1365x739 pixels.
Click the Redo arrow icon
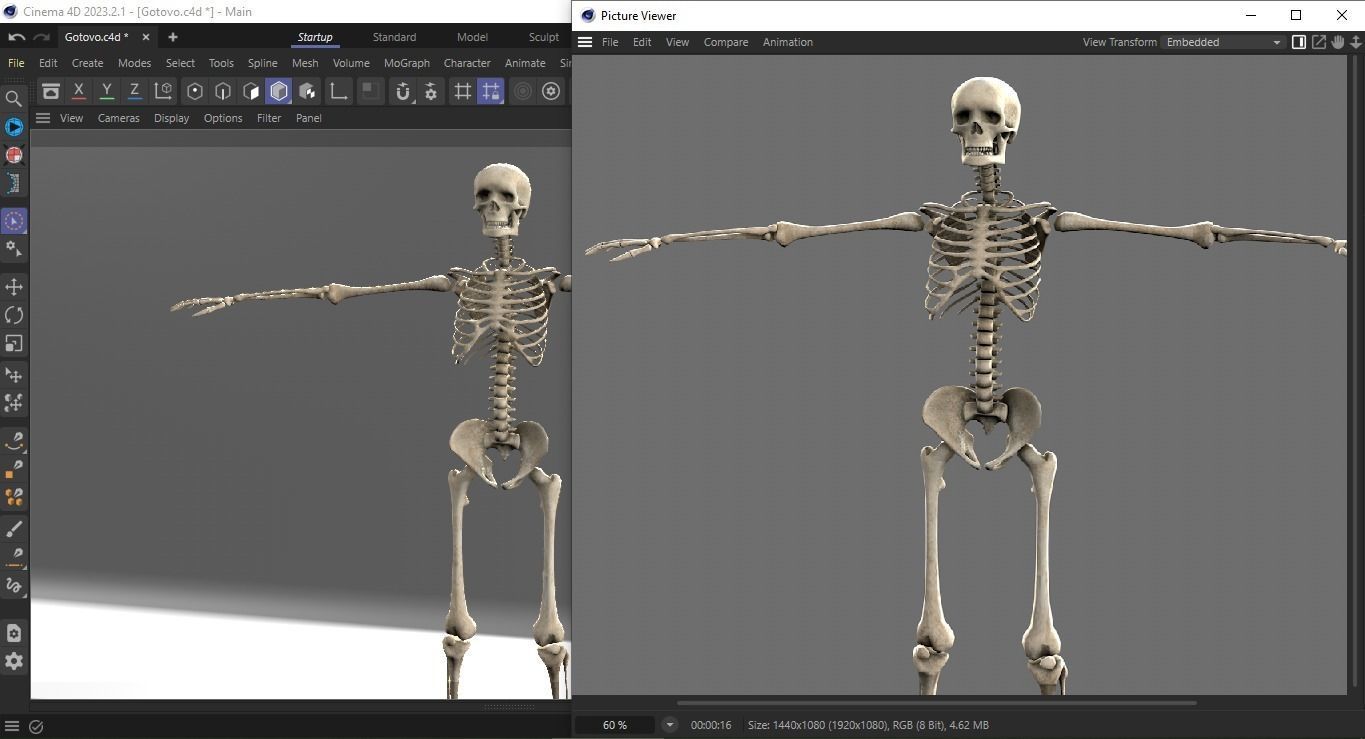(x=41, y=37)
